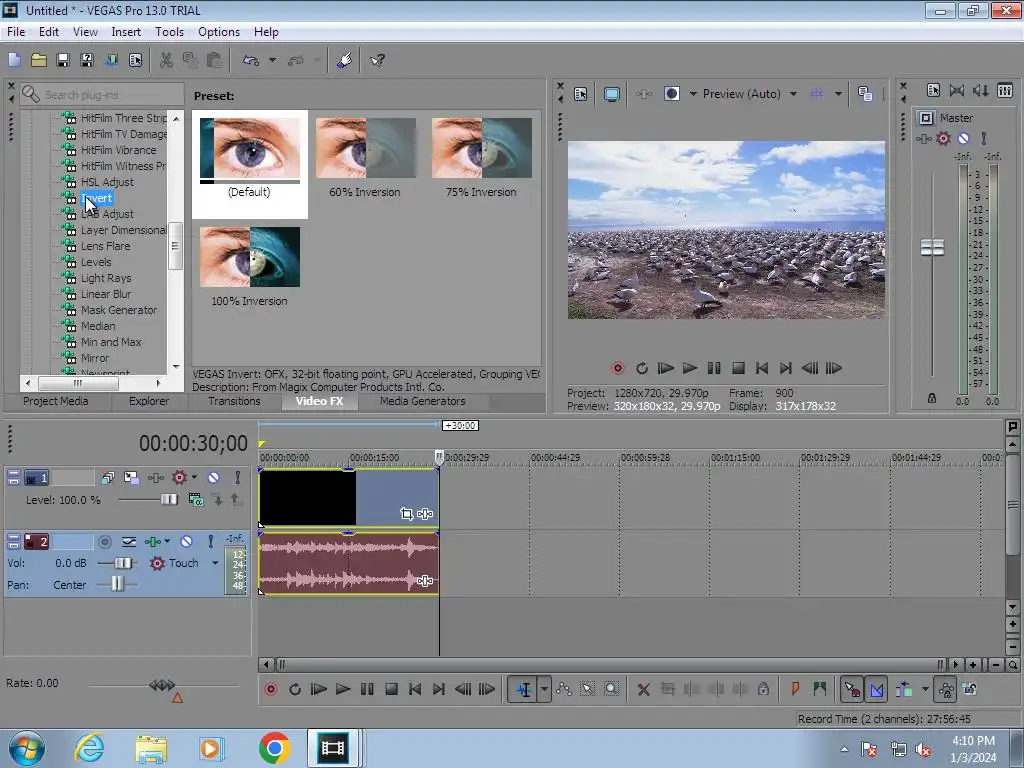The width and height of the screenshot is (1024, 768).
Task: Switch to the Transitions tab
Action: 234,401
